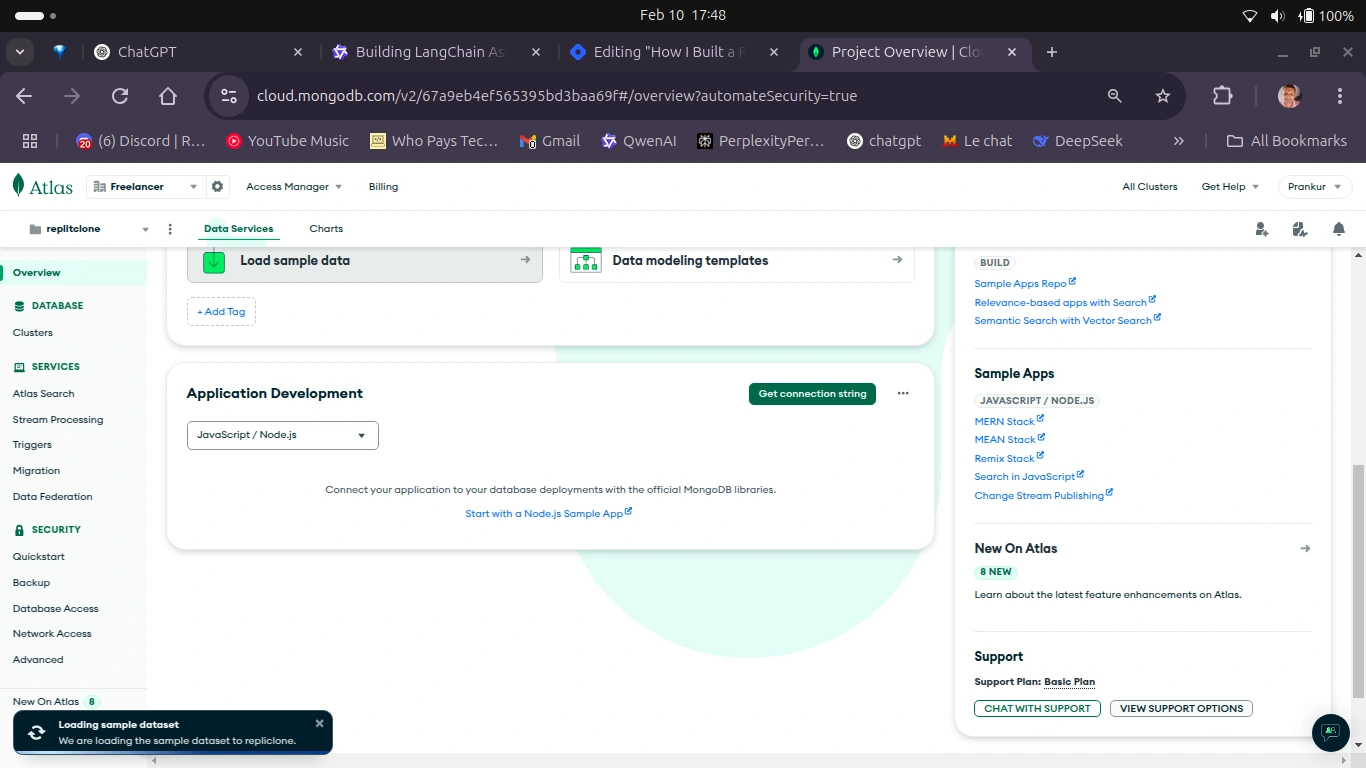
Task: Click the SECURITY lock icon in sidebar
Action: [x=16, y=529]
